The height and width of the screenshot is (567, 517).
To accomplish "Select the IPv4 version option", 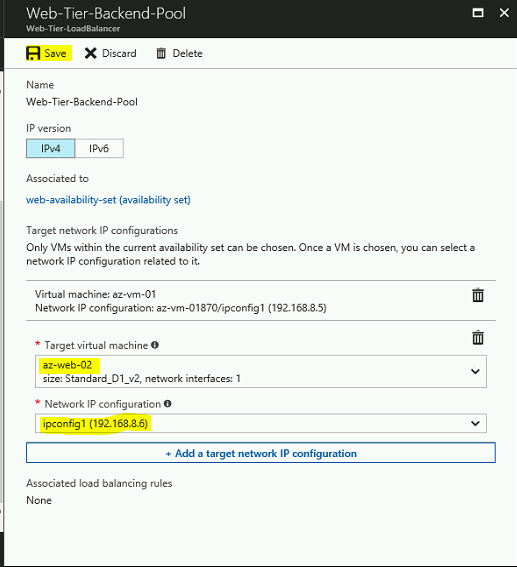I will (51, 148).
